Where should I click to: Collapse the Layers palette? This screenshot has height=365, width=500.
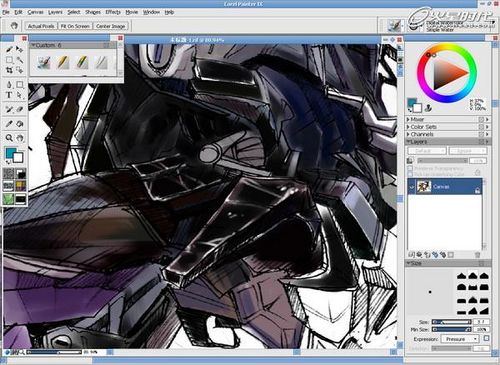click(x=408, y=142)
